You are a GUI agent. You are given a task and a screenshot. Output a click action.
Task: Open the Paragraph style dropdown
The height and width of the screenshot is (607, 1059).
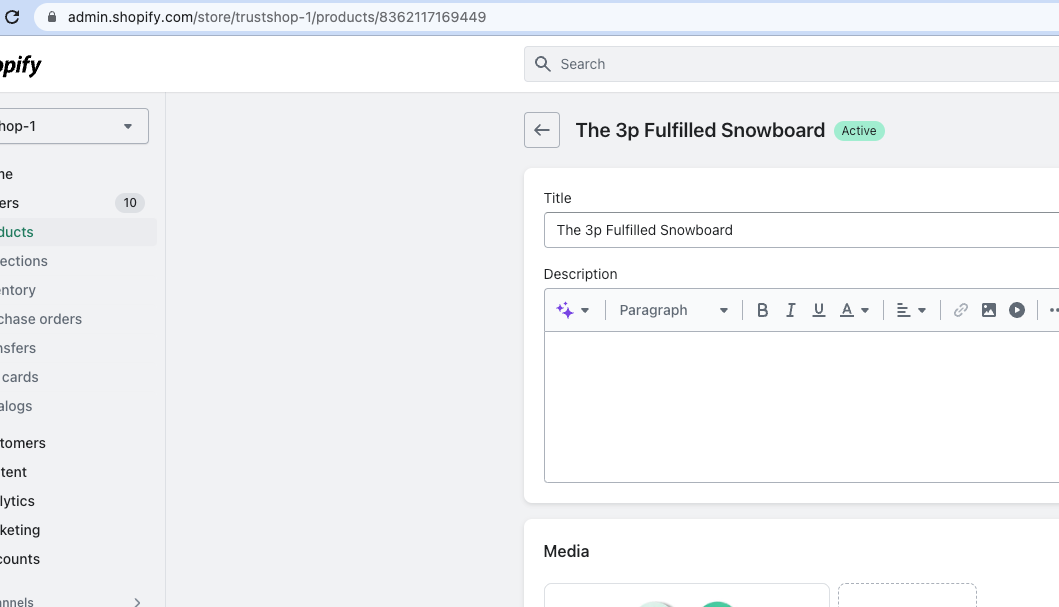[673, 310]
